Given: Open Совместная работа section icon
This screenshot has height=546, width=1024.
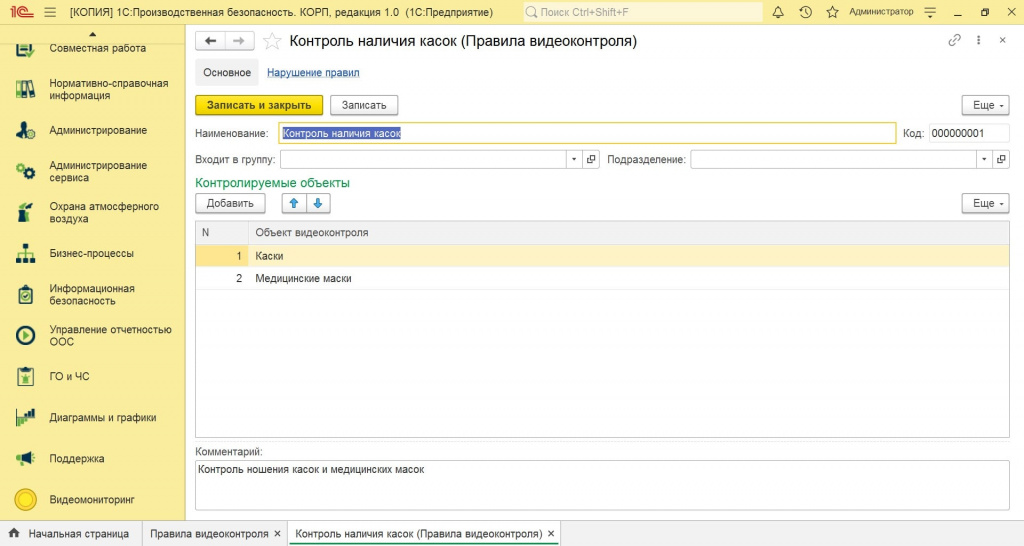Looking at the screenshot, I should pos(25,49).
